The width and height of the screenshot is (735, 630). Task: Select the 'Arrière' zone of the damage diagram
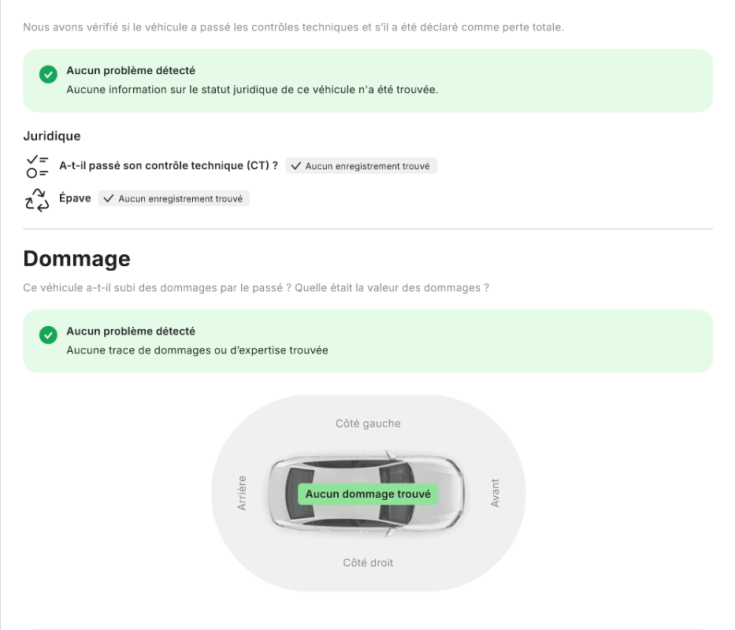coord(241,493)
